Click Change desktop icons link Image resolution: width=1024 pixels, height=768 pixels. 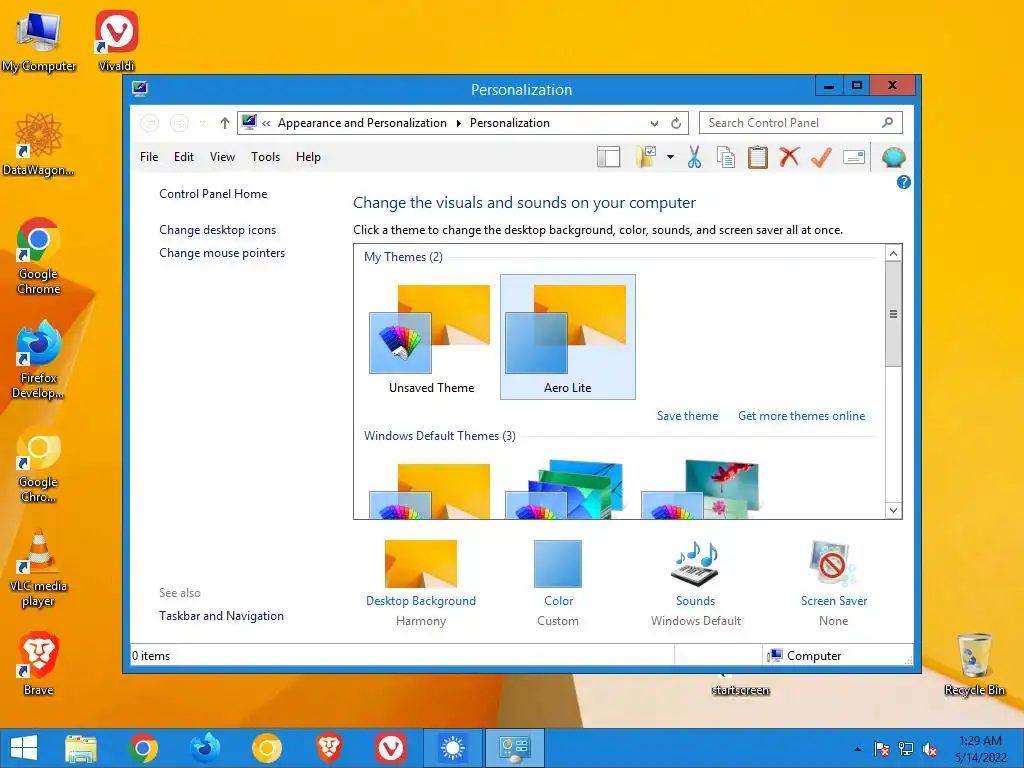pyautogui.click(x=217, y=230)
